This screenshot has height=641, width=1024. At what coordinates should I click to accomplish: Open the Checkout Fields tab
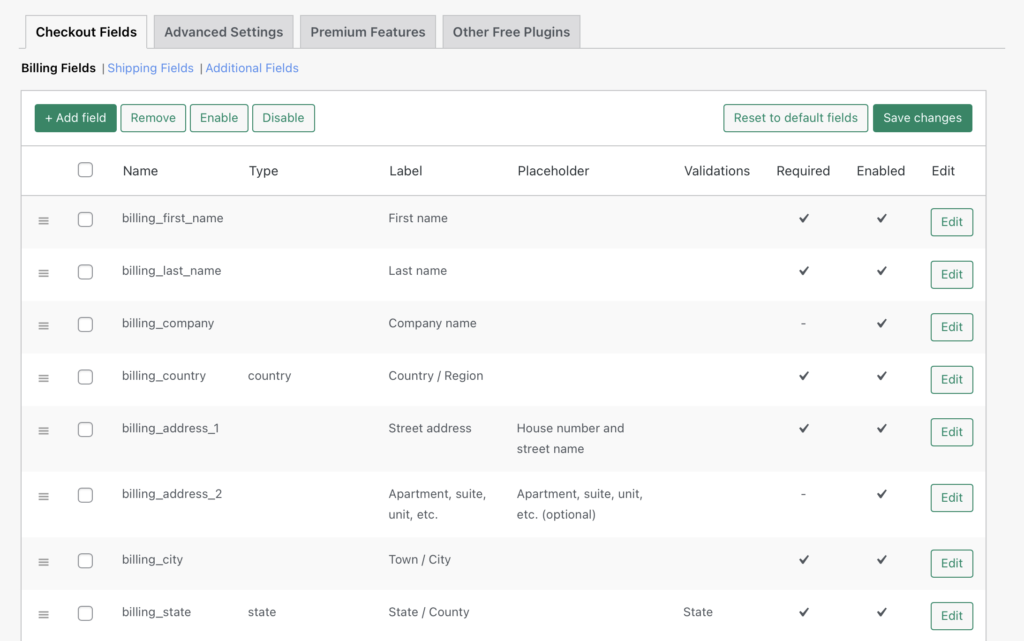[86, 32]
